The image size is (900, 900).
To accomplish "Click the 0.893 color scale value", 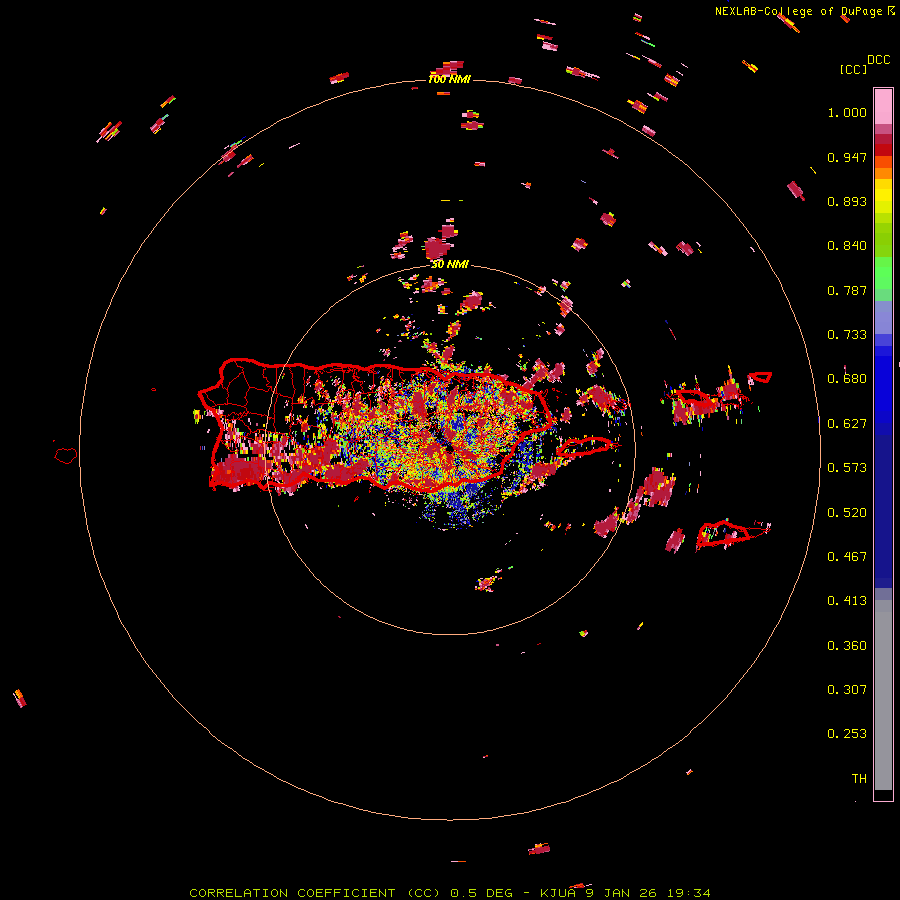I will coord(847,201).
